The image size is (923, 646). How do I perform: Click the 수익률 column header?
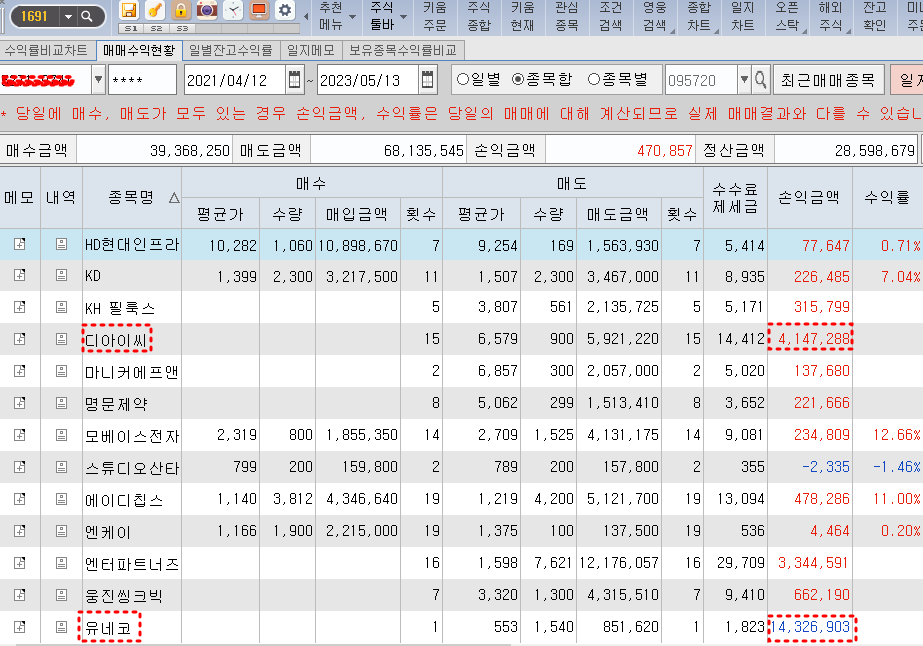(887, 197)
